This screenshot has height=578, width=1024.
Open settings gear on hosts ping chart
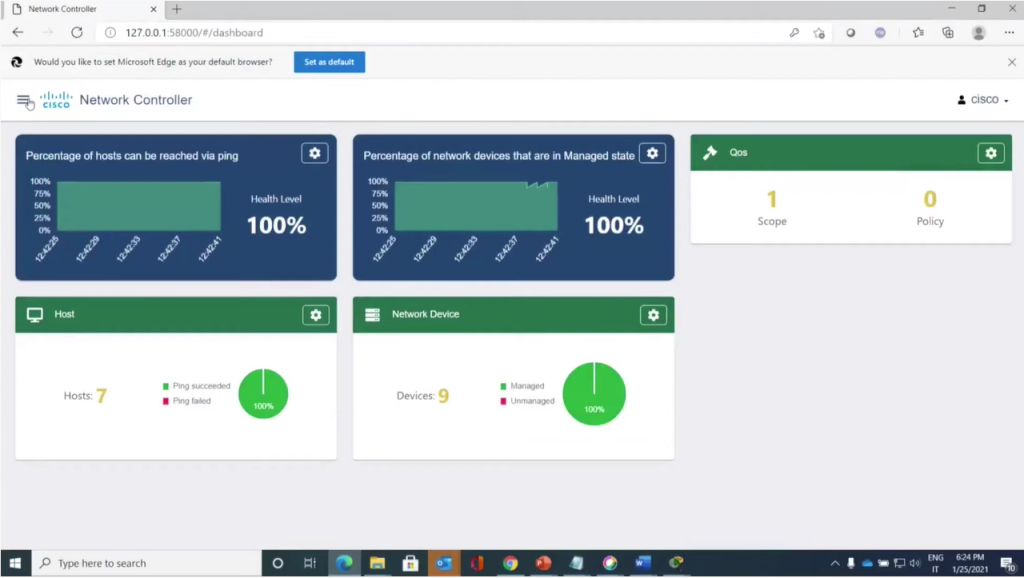[315, 153]
